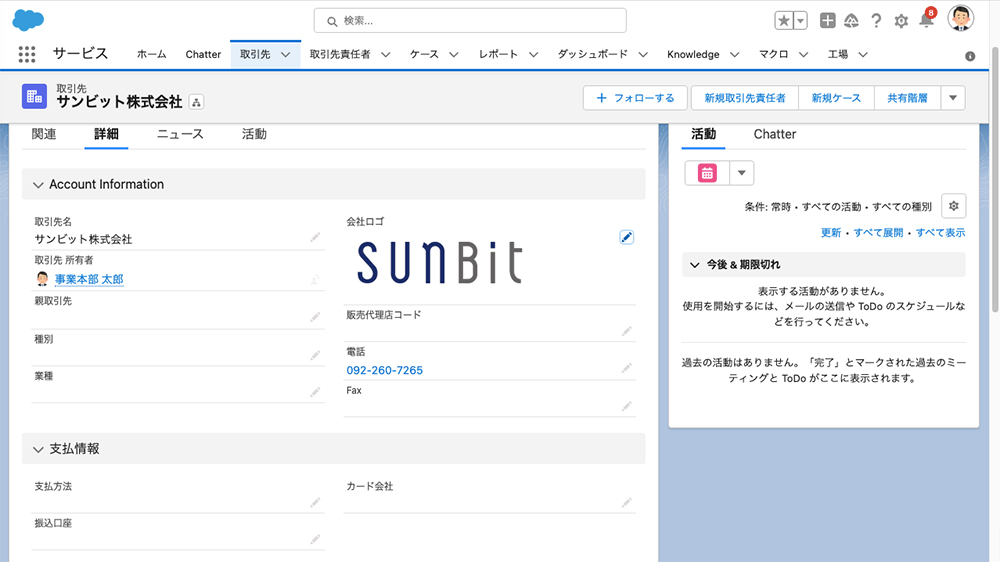Click phone number 092-260-7265
Screen dimensions: 1000x562
click(x=385, y=371)
